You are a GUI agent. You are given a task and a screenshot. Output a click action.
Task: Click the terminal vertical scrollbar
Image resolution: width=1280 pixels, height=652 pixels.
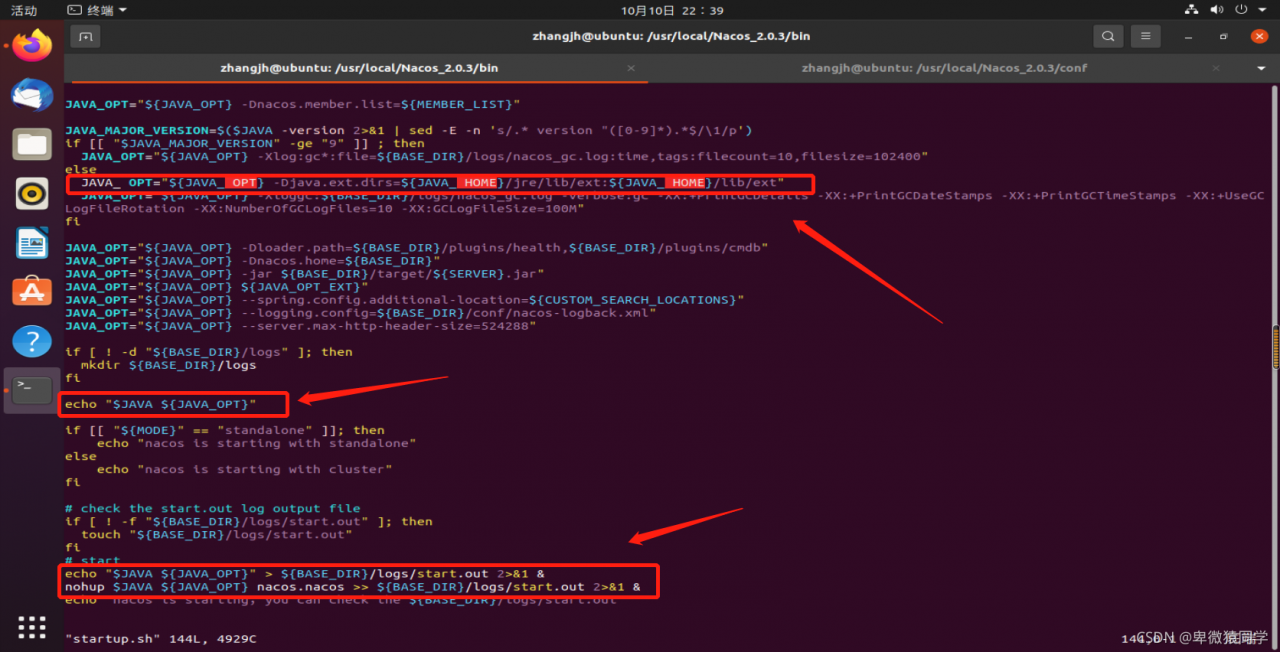[1275, 347]
